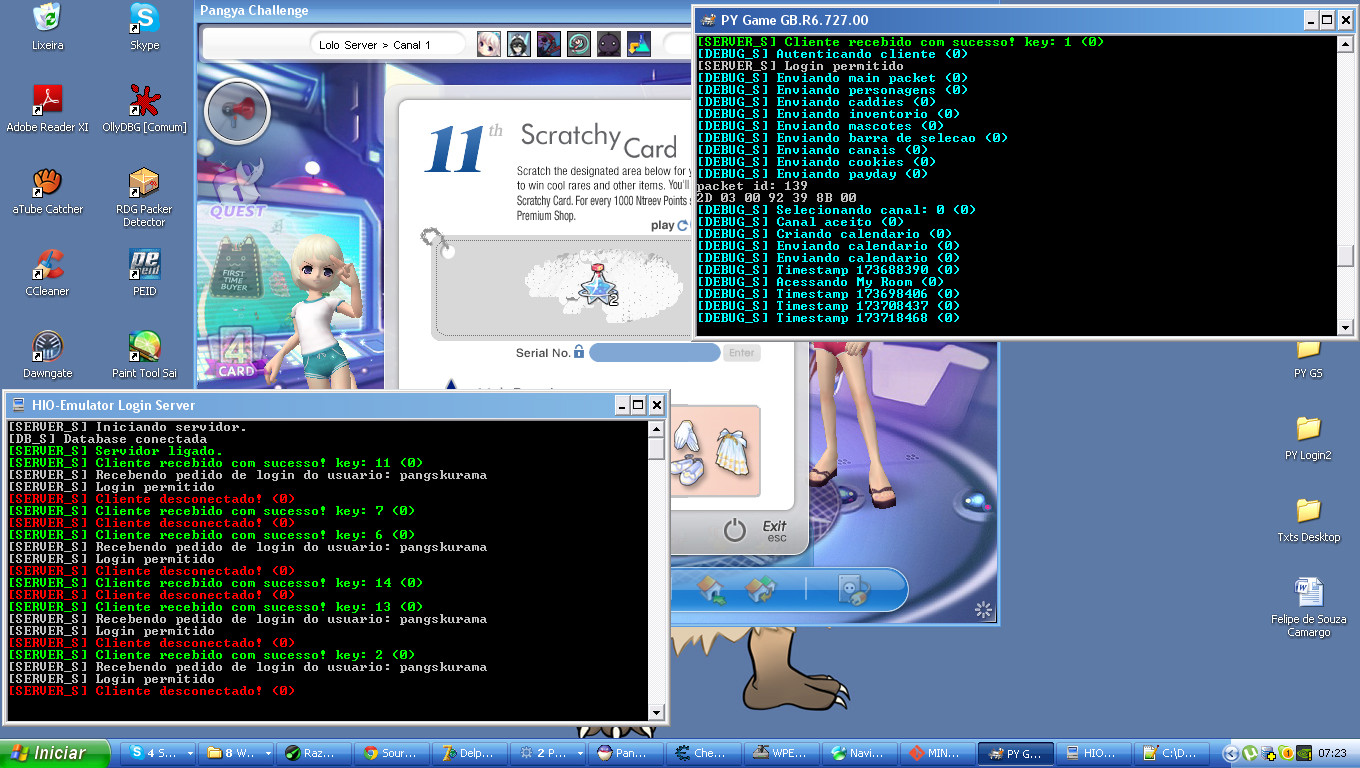The image size is (1360, 768).
Task: Expand the 2 P... taskbar group dropdown arrow
Action: [579, 754]
